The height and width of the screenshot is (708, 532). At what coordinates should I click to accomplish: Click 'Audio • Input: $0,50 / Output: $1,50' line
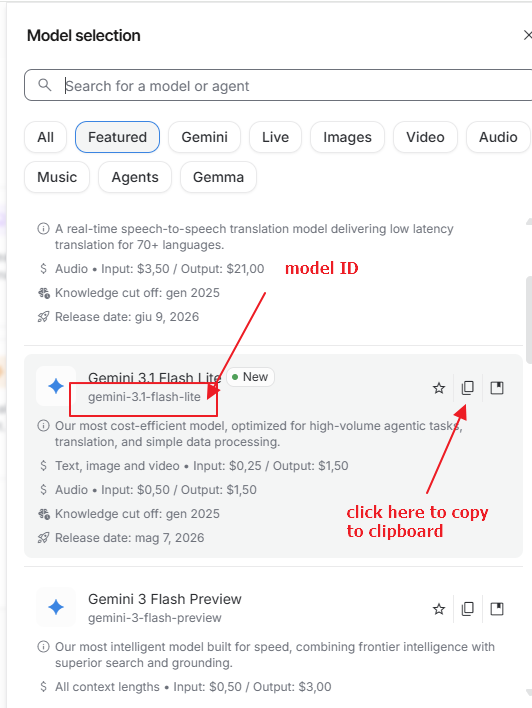coord(156,490)
